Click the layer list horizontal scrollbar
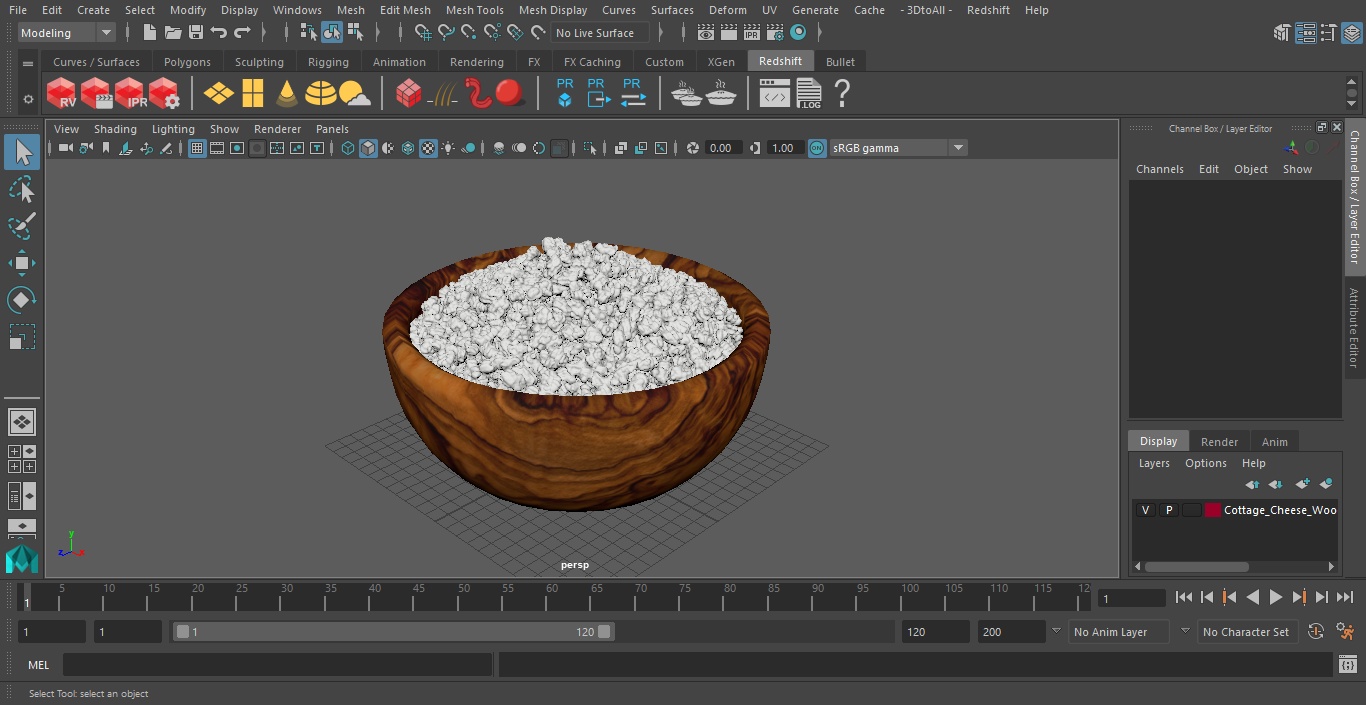This screenshot has height=705, width=1366. [x=1197, y=566]
